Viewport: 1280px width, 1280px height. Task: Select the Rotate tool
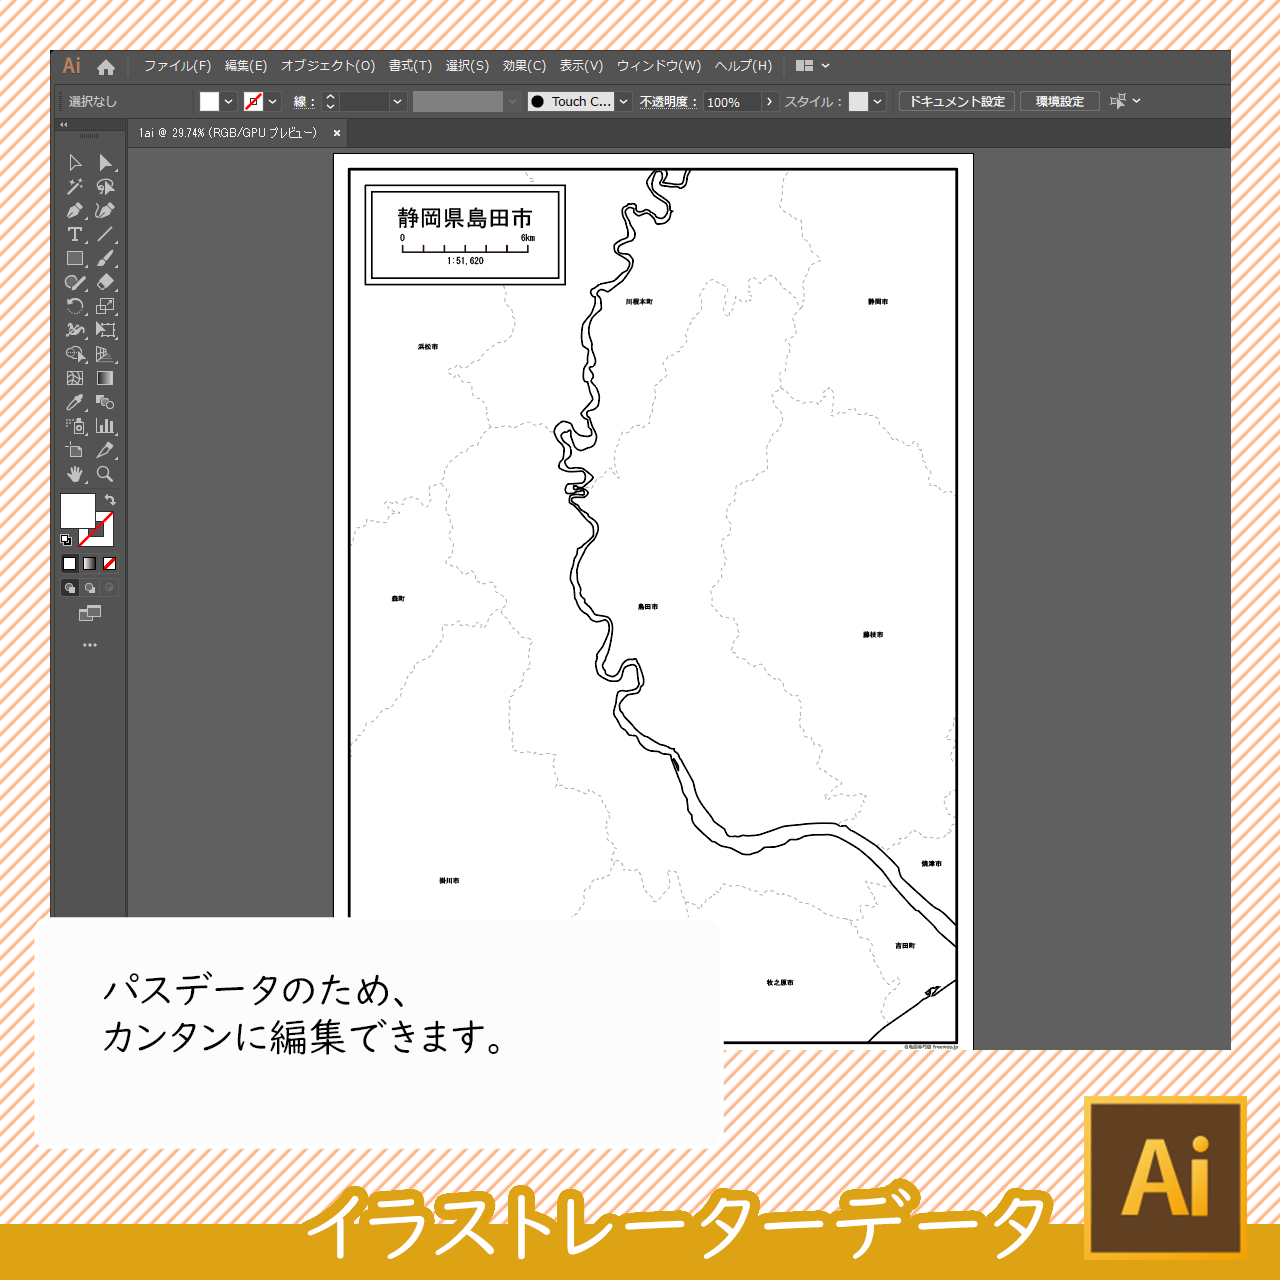(75, 306)
